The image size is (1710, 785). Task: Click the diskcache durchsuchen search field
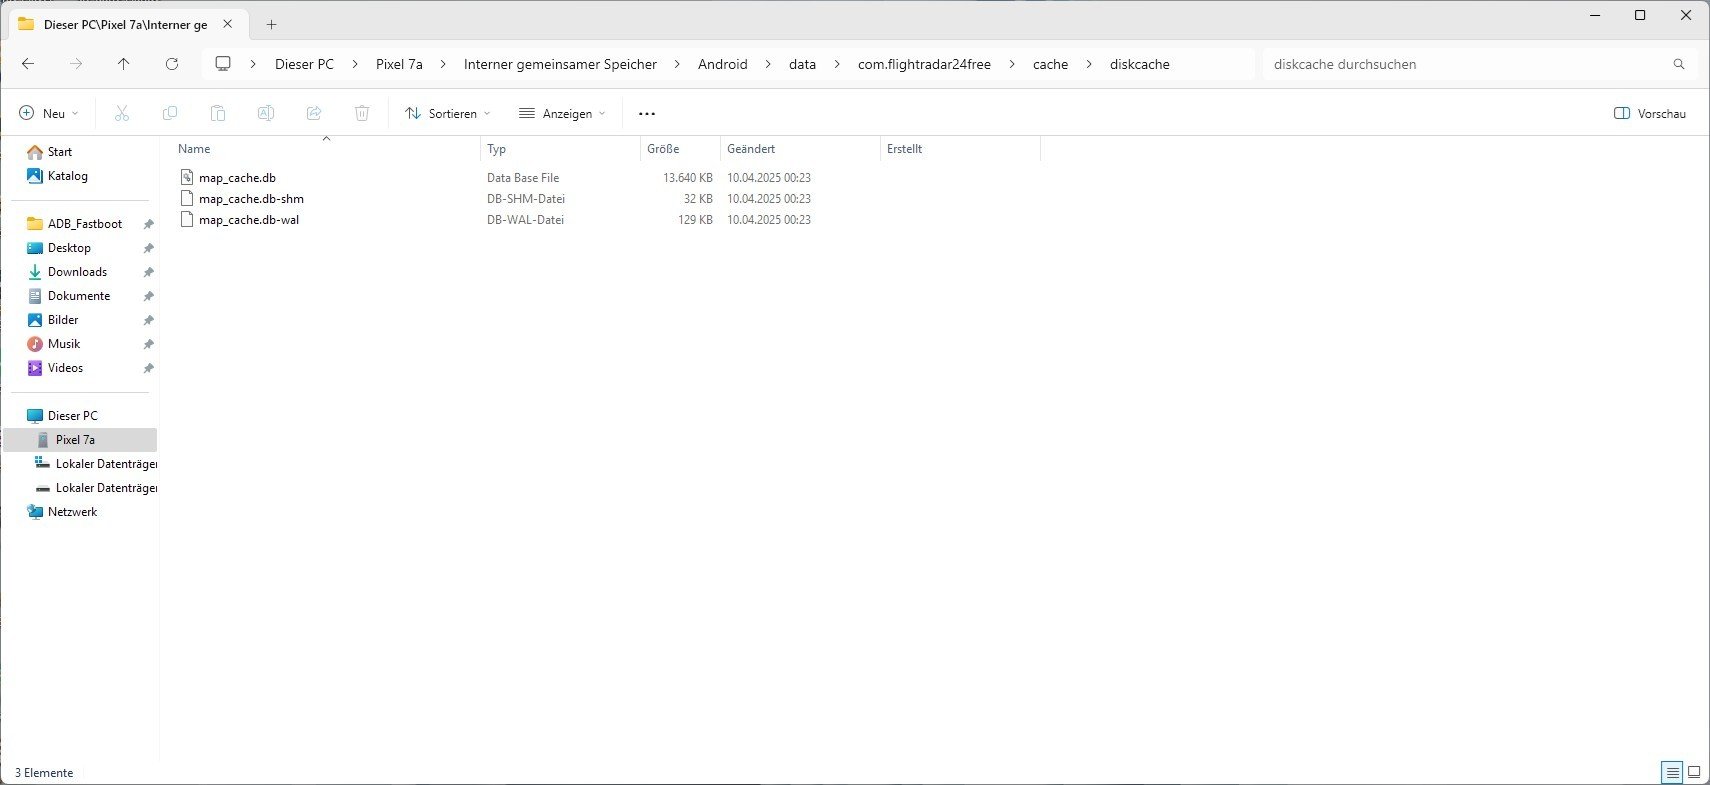point(1460,64)
